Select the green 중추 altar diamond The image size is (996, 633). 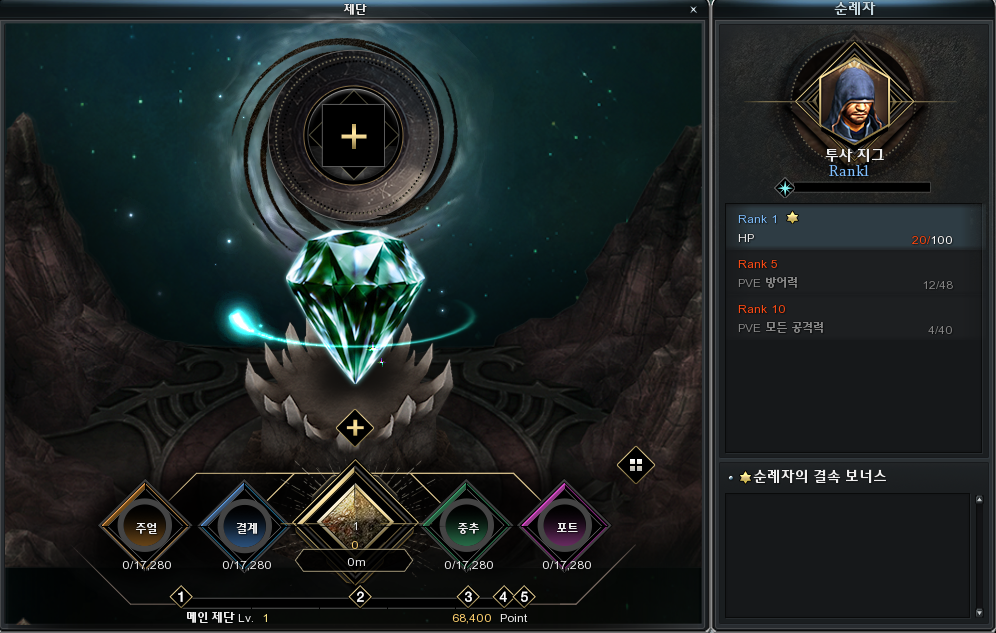point(468,526)
